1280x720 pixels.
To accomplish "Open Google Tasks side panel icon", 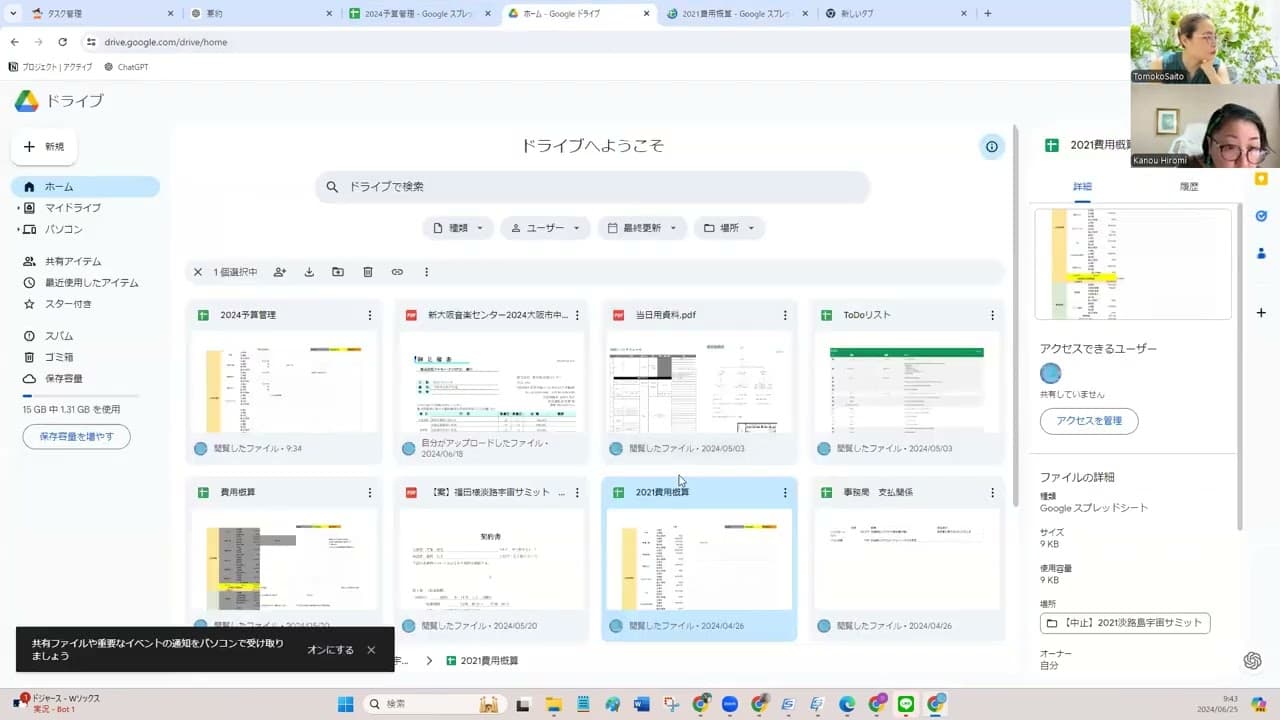I will [x=1261, y=216].
